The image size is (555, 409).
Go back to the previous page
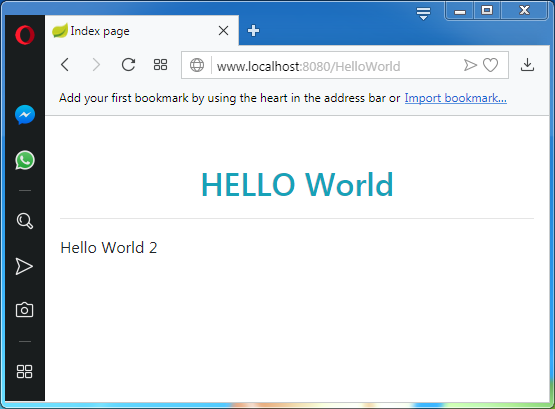point(64,65)
